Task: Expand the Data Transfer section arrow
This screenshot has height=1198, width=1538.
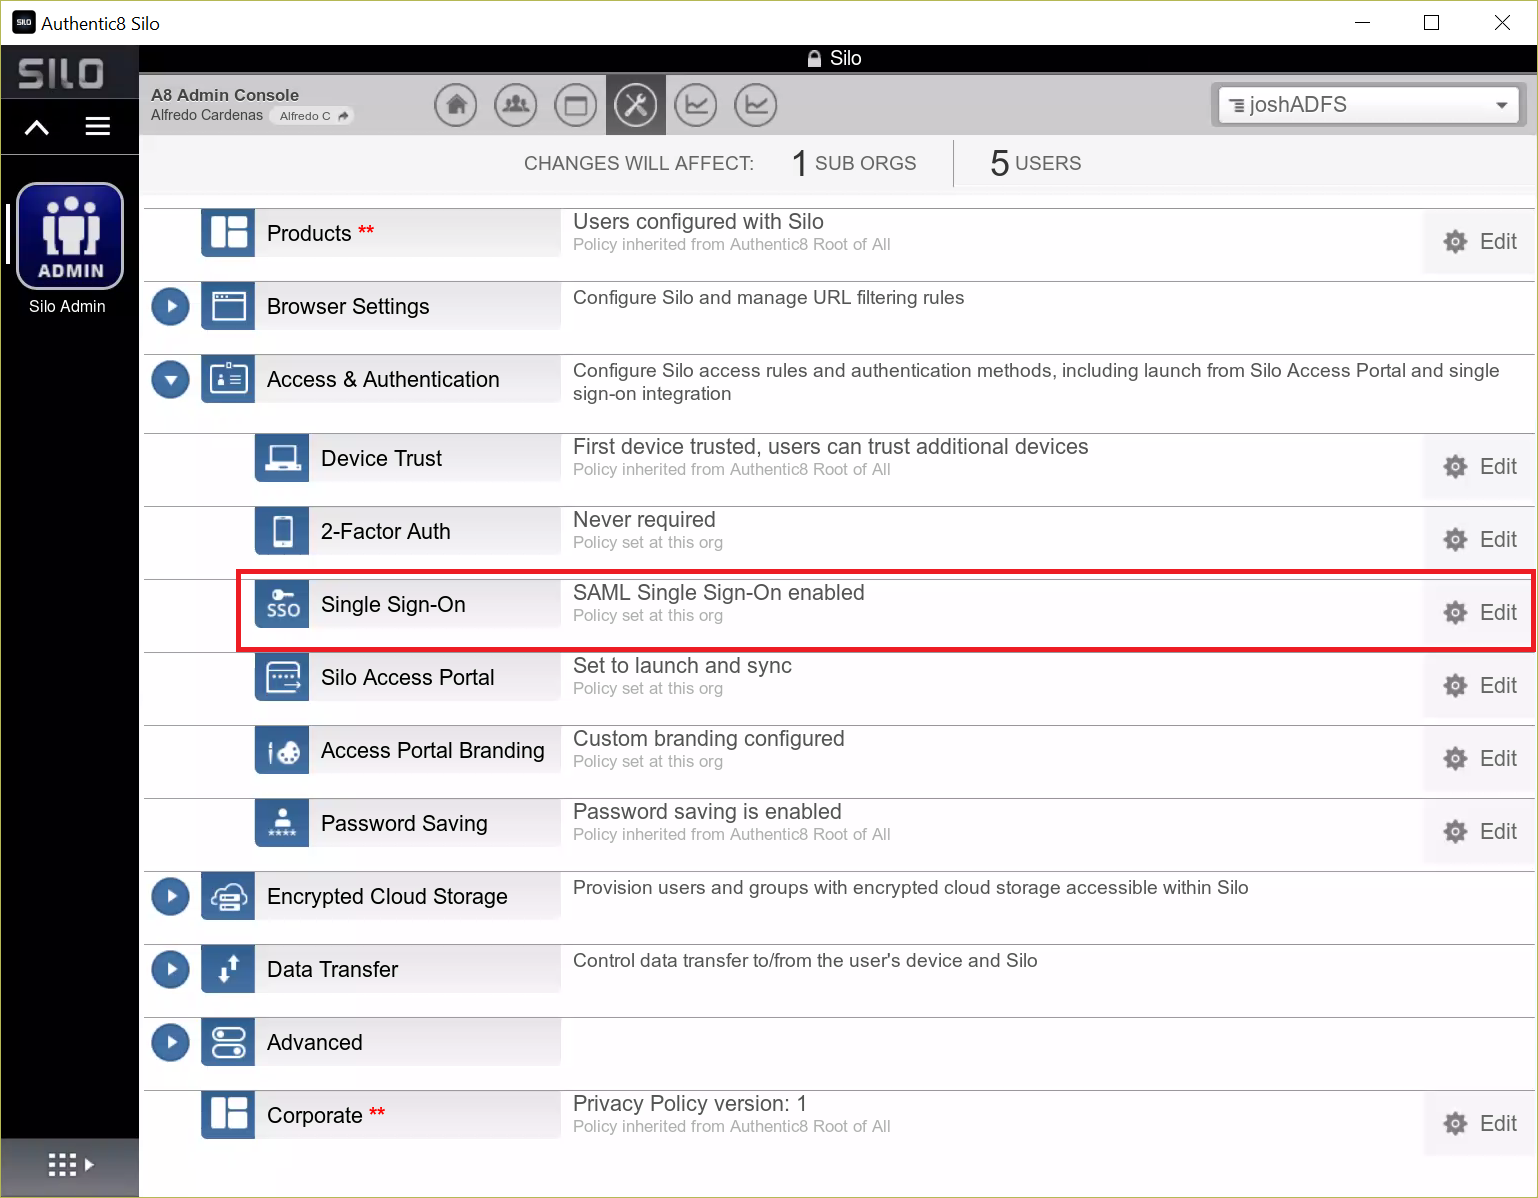Action: pyautogui.click(x=171, y=969)
